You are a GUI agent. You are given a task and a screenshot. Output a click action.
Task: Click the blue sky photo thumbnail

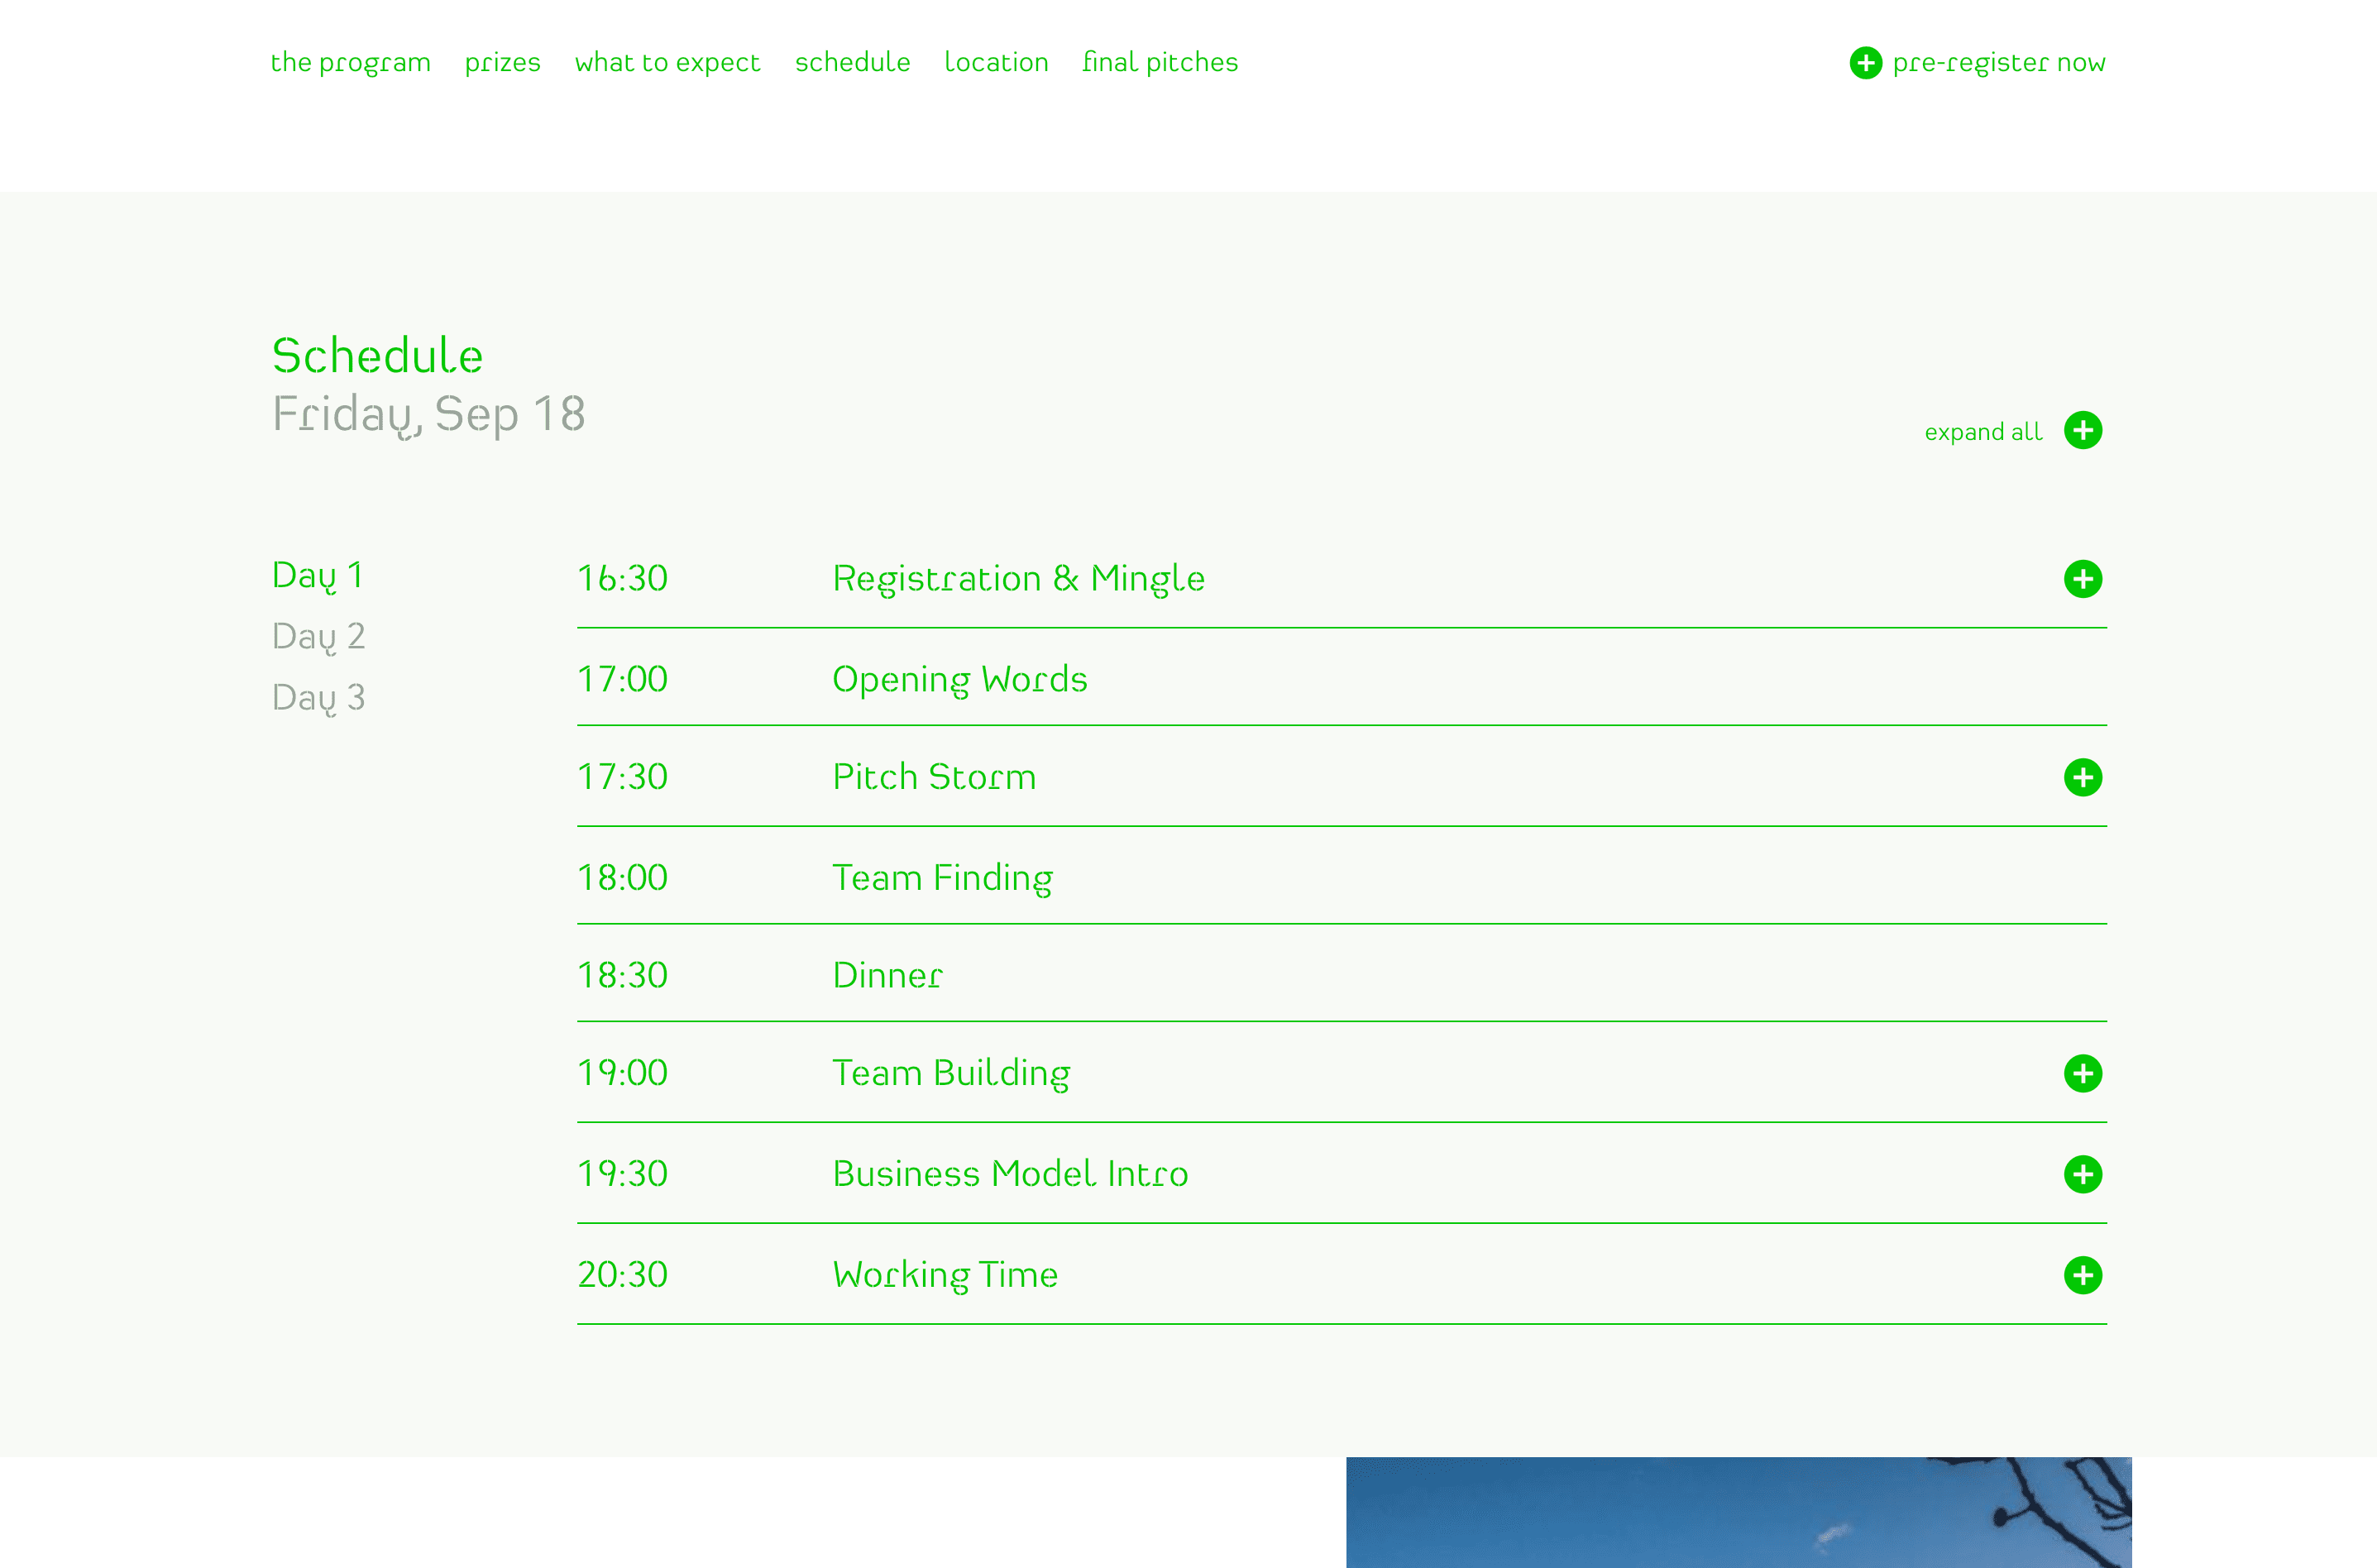[1738, 1512]
